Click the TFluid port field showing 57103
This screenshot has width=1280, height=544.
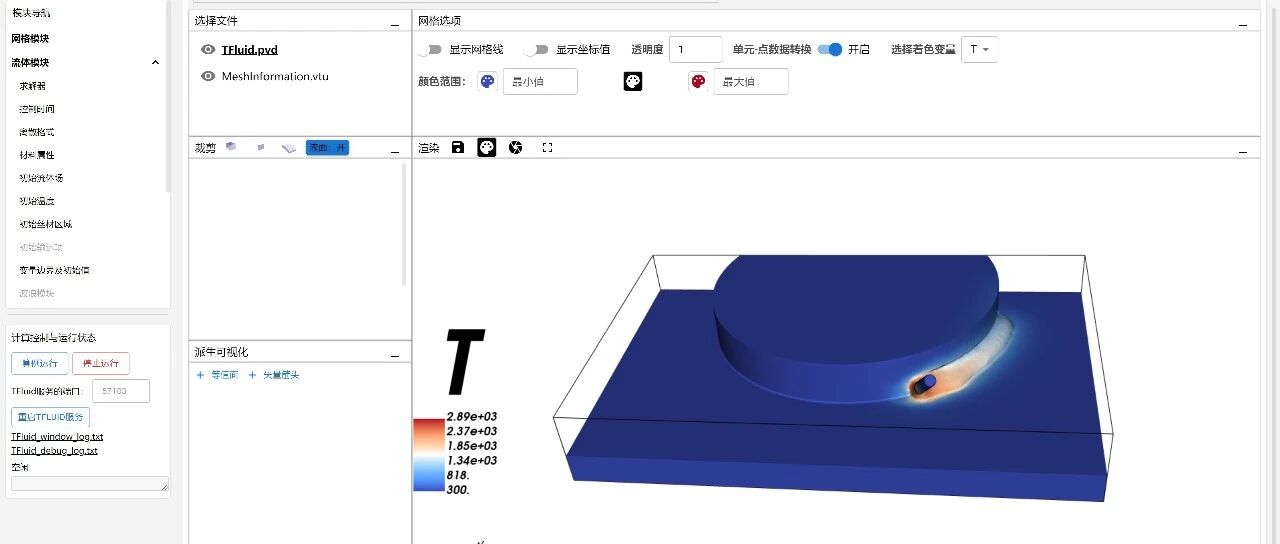point(121,391)
